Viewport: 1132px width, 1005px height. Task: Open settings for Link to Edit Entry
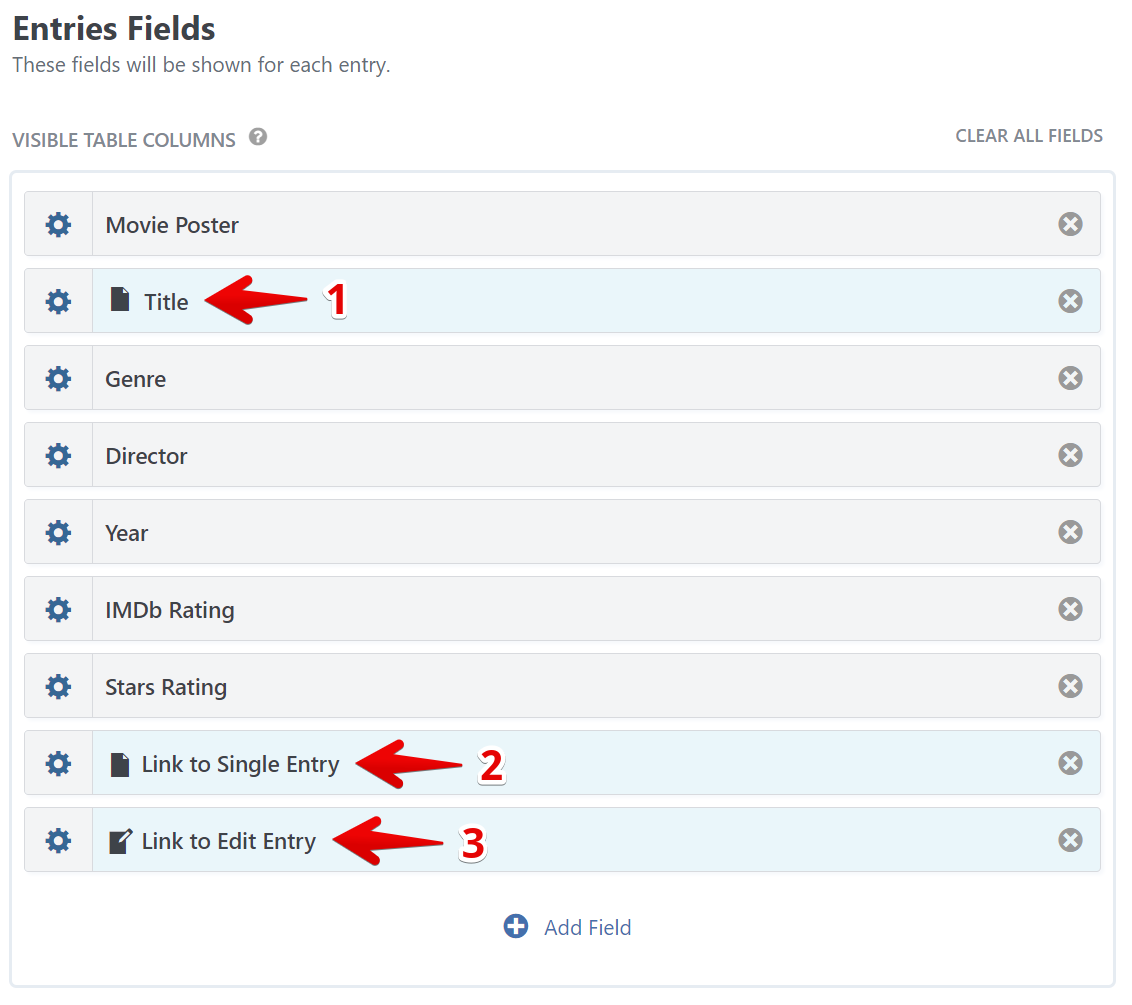click(59, 841)
